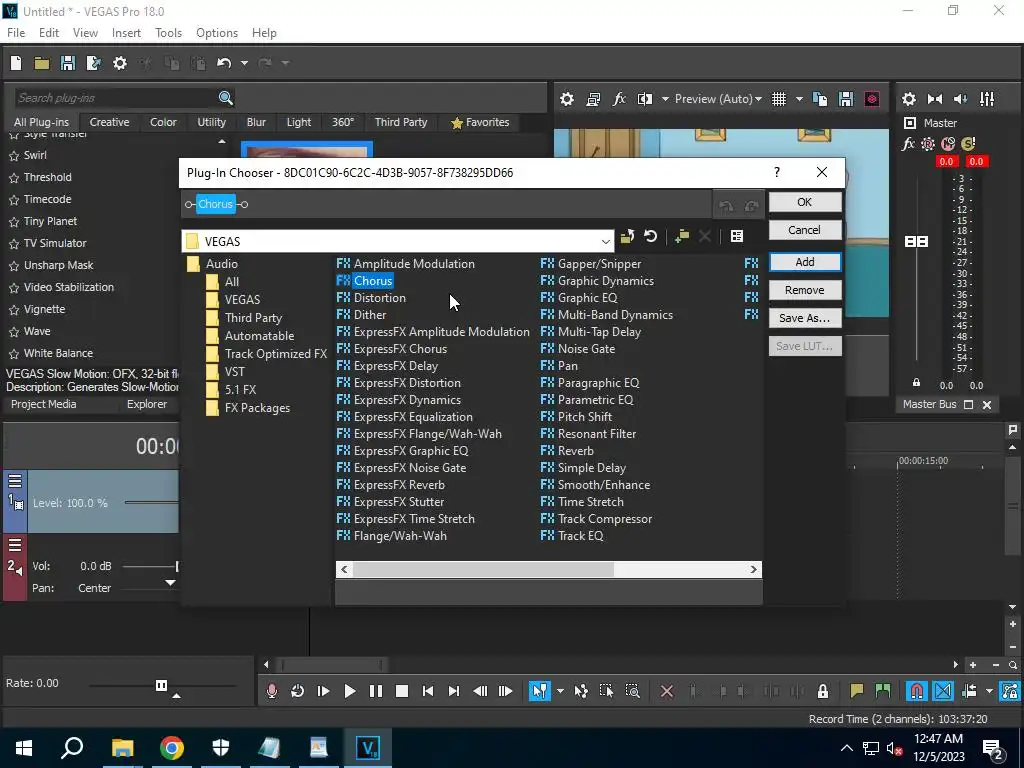Screen dimensions: 1024x768
Task: Undo the last action in the main toolbar
Action: tap(224, 63)
